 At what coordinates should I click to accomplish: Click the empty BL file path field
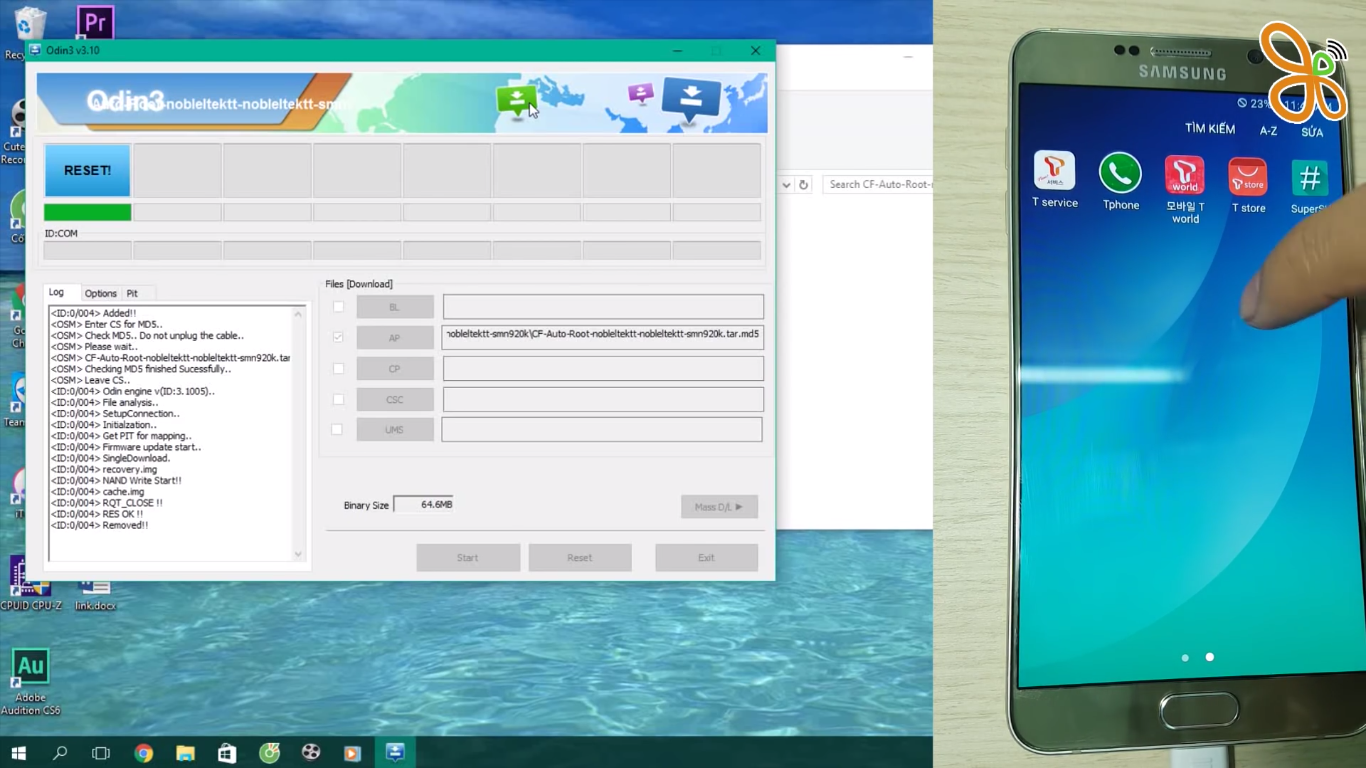(603, 307)
